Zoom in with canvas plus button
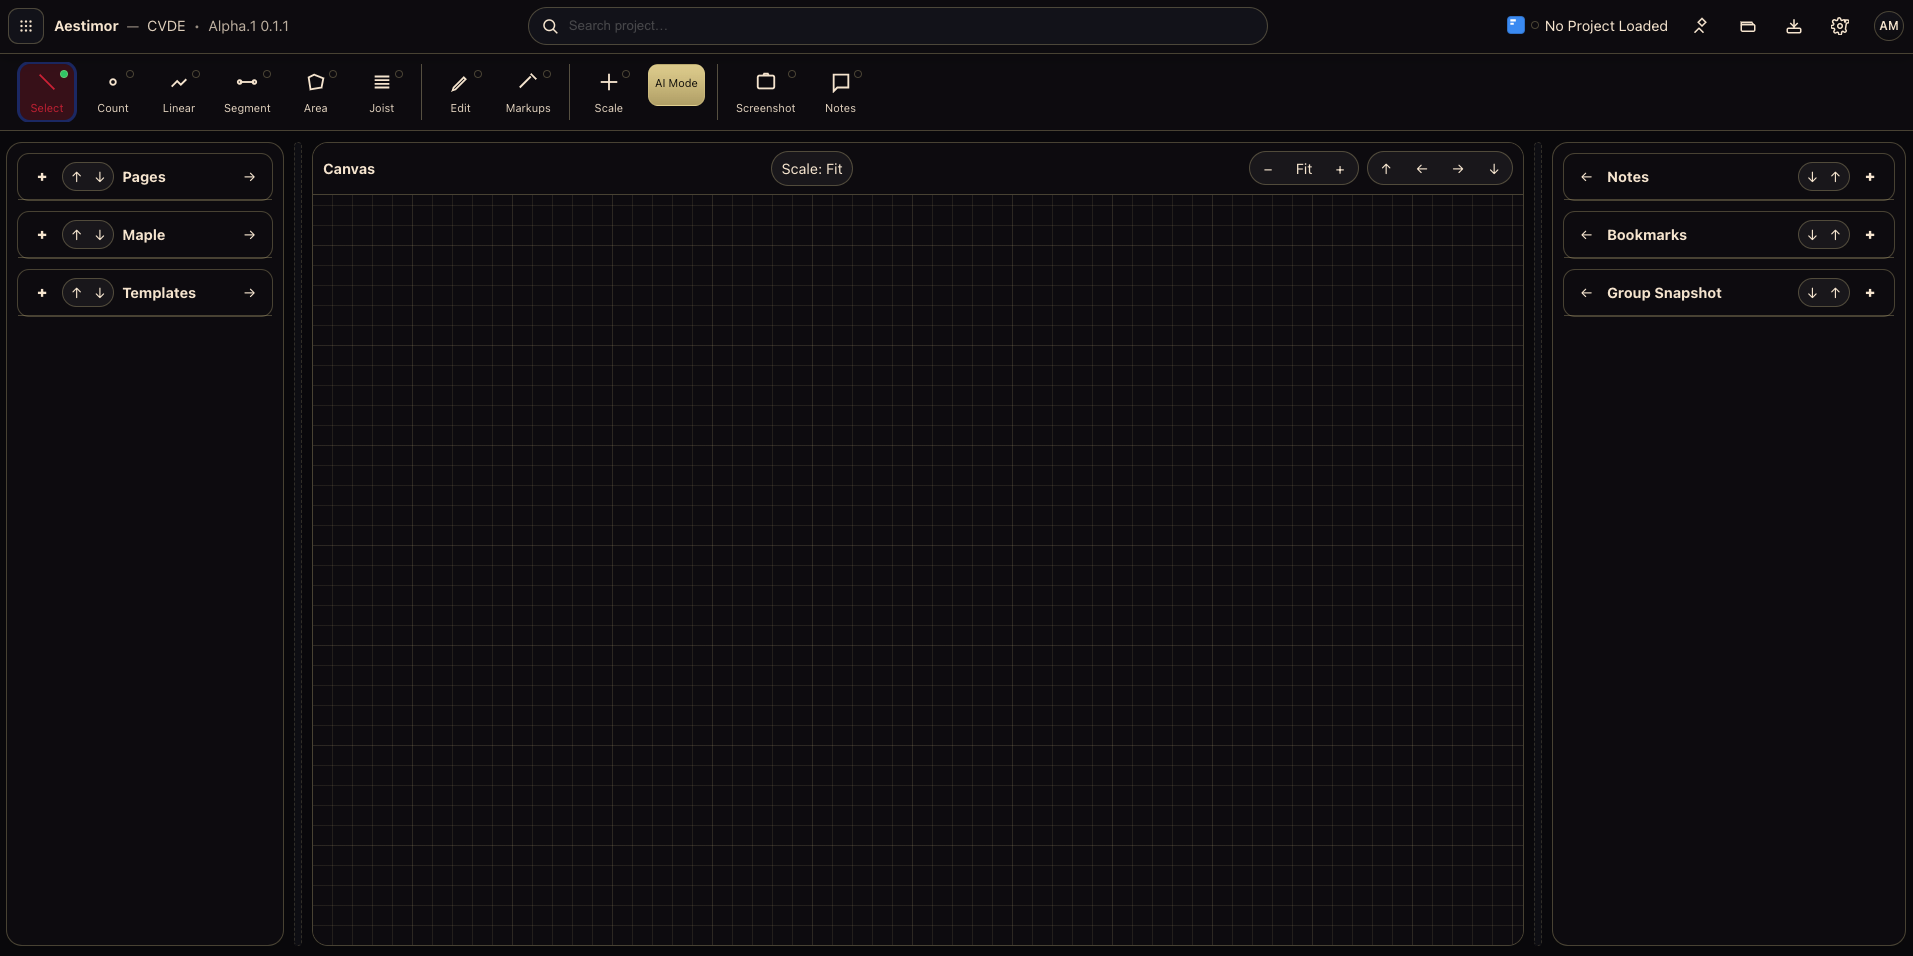 [1340, 169]
